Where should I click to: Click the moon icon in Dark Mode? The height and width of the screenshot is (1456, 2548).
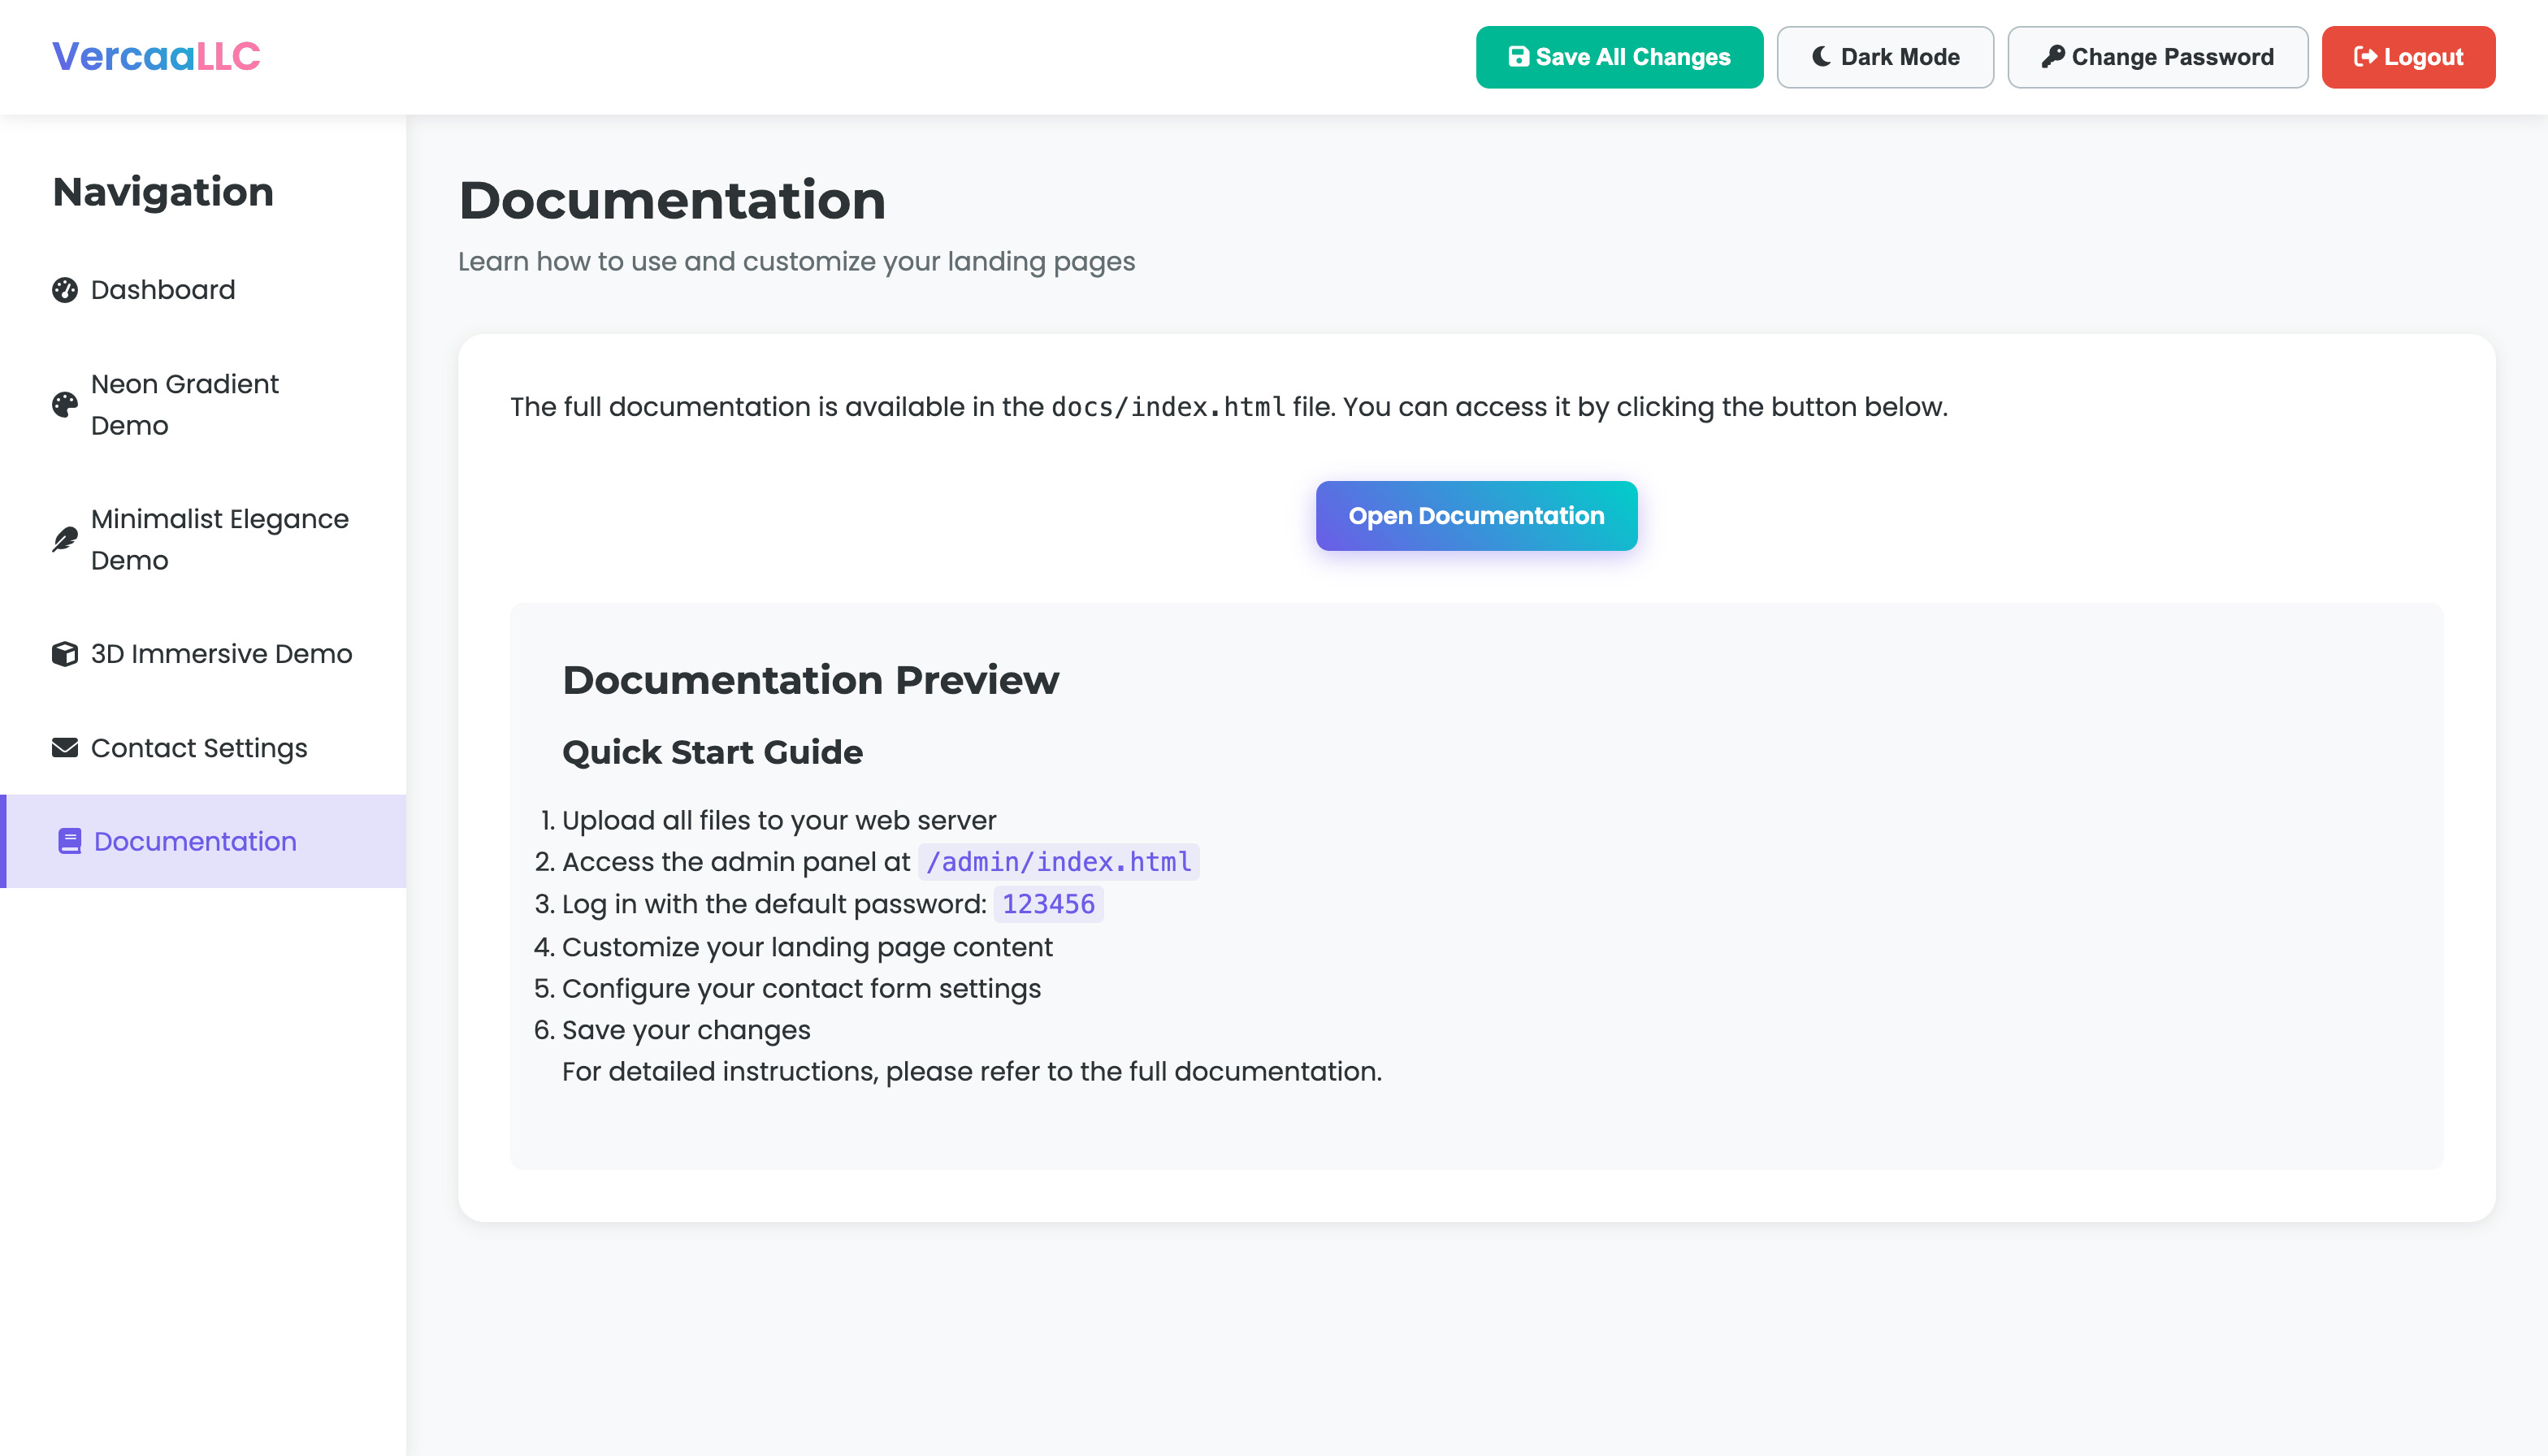[x=1822, y=57]
